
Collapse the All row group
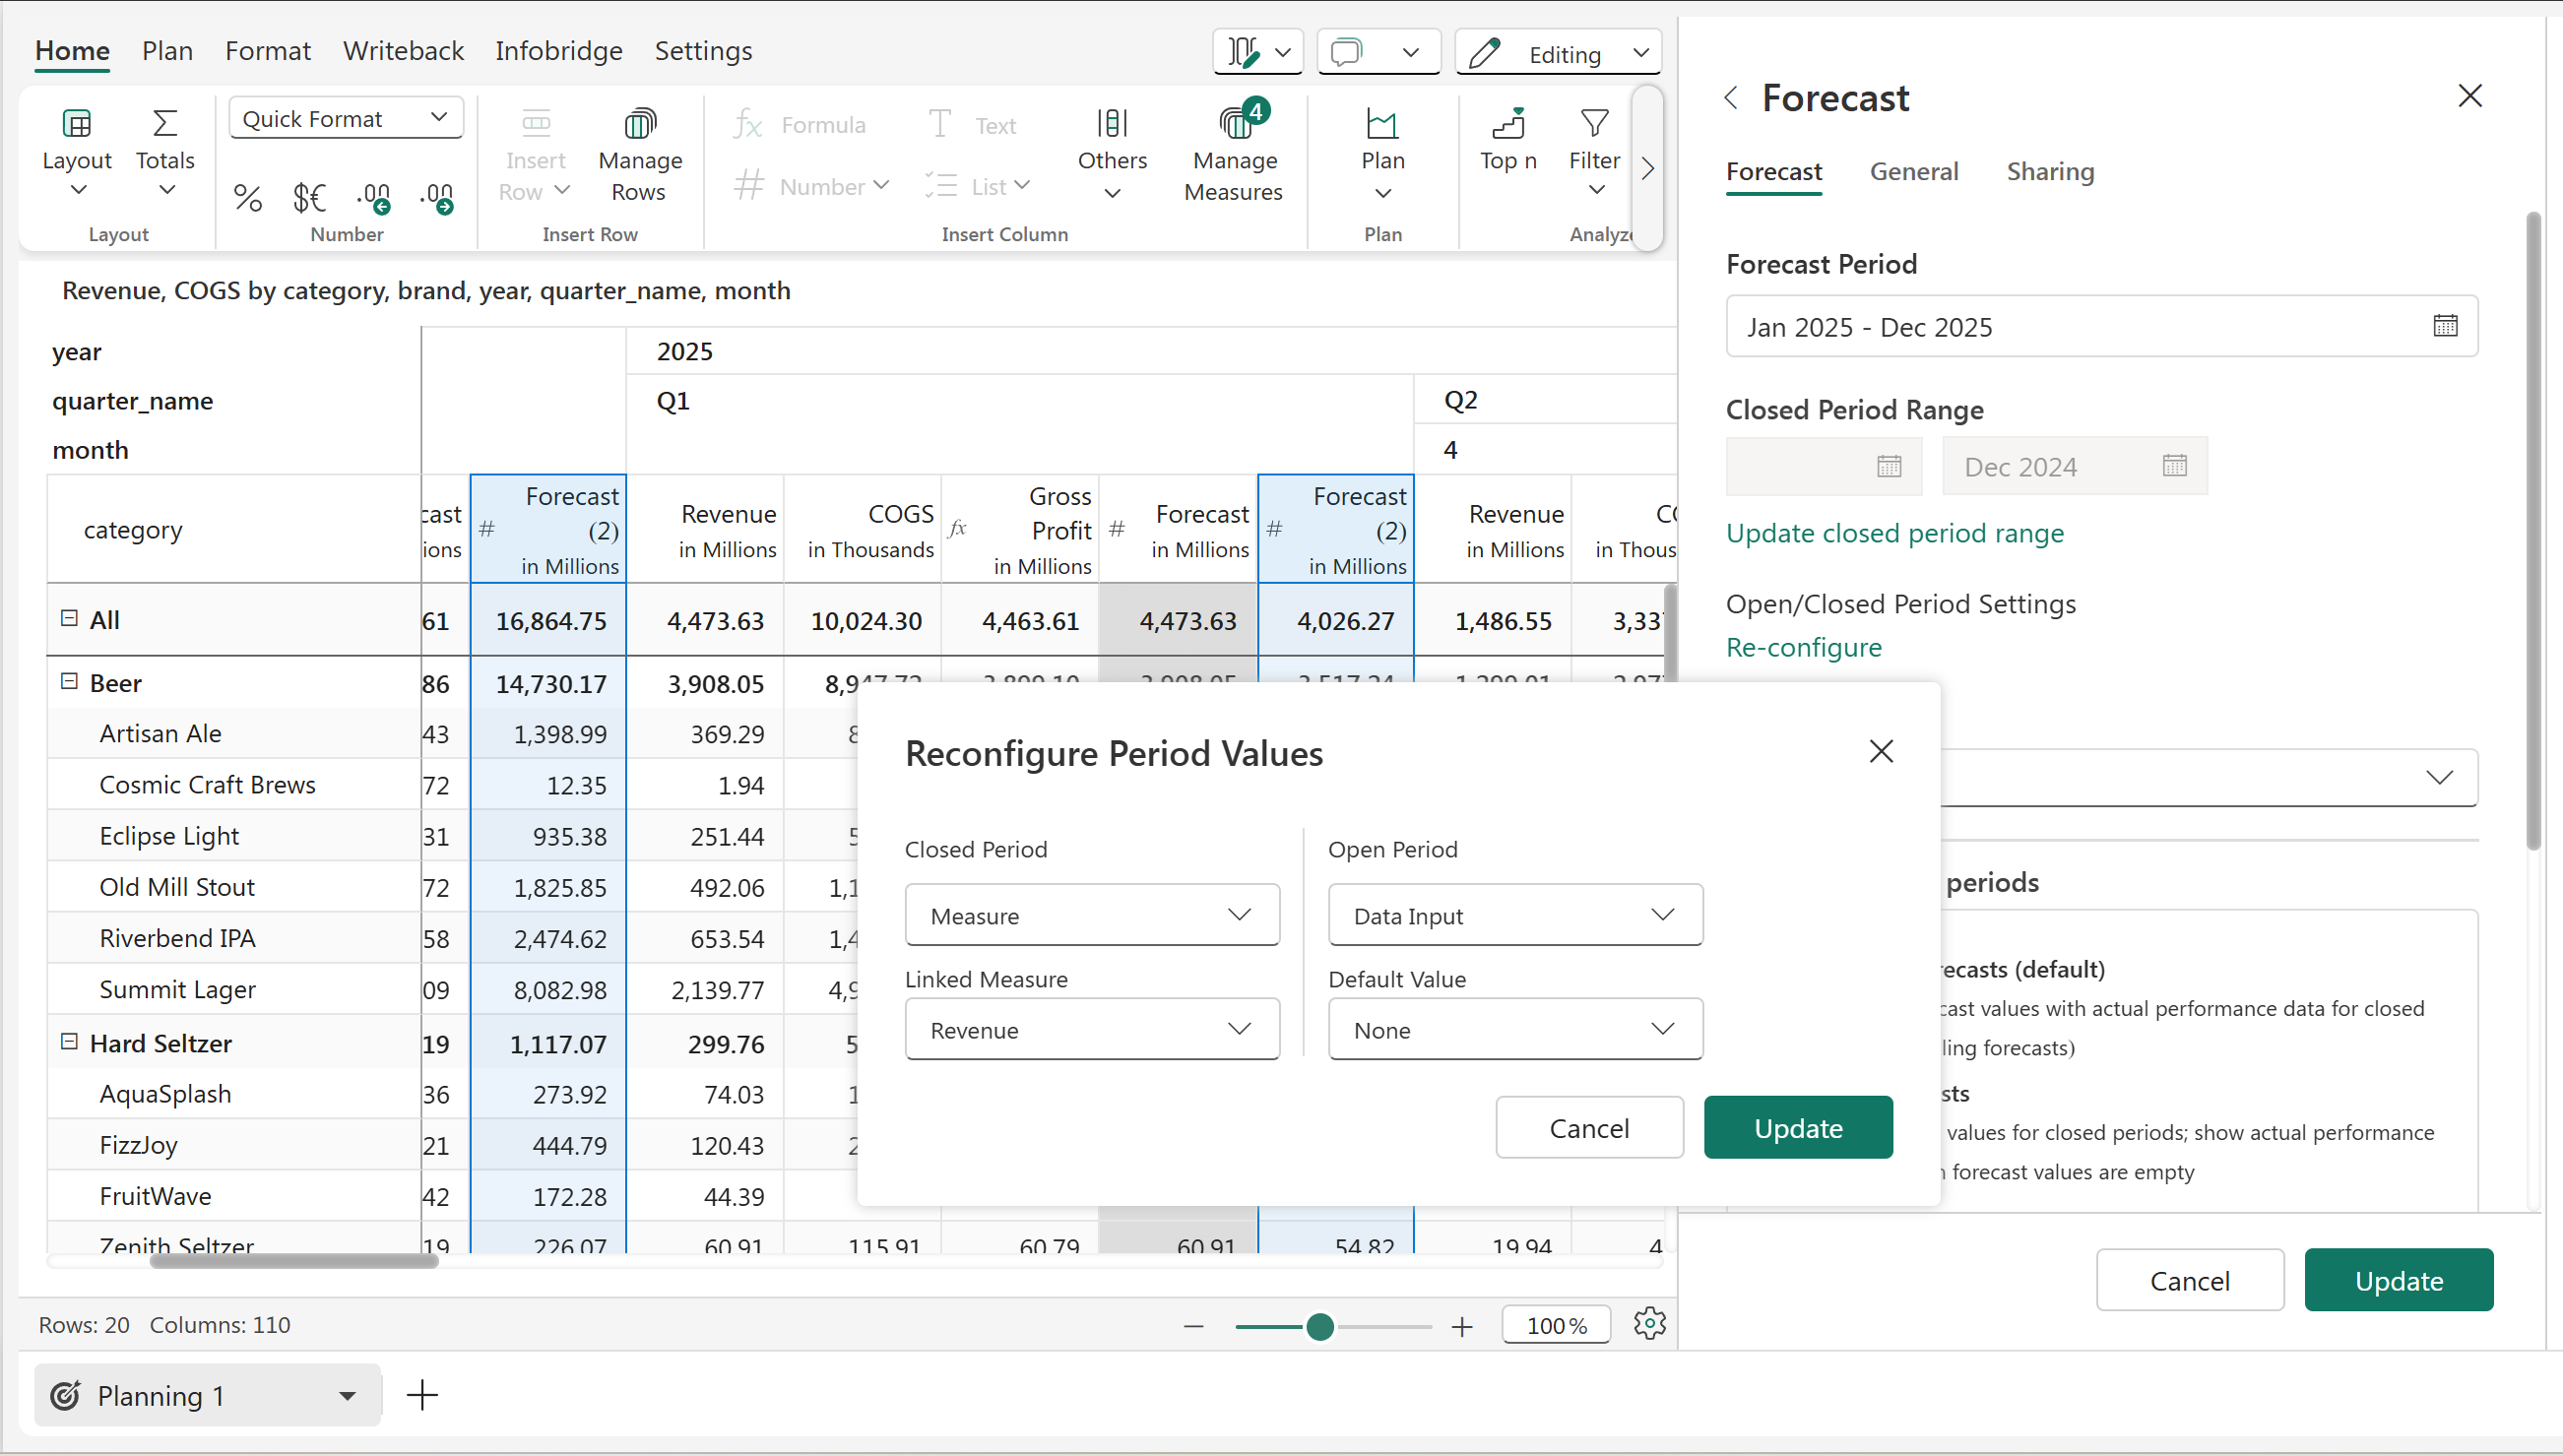pyautogui.click(x=69, y=618)
